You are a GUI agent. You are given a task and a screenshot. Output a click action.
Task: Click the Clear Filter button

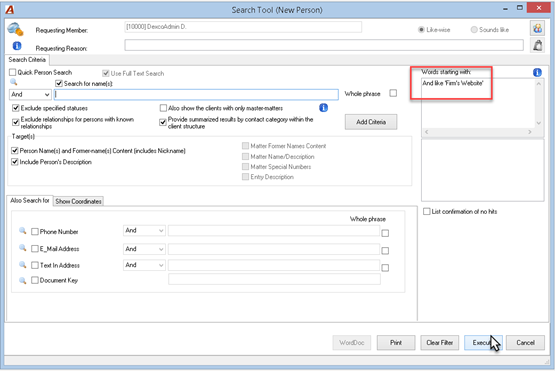tap(440, 342)
